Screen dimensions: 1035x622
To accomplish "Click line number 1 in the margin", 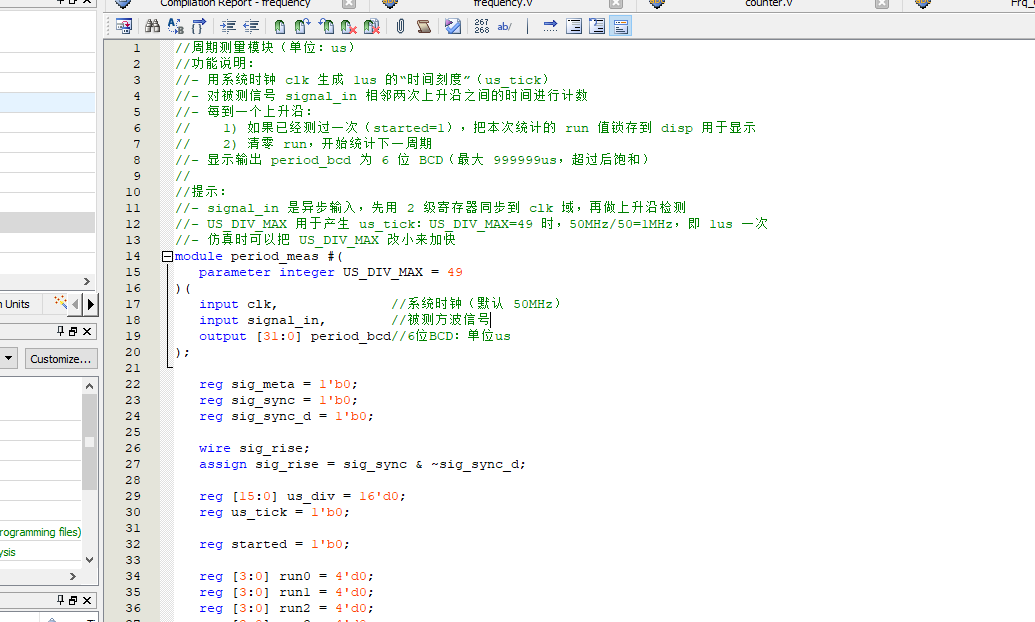I will tap(137, 48).
